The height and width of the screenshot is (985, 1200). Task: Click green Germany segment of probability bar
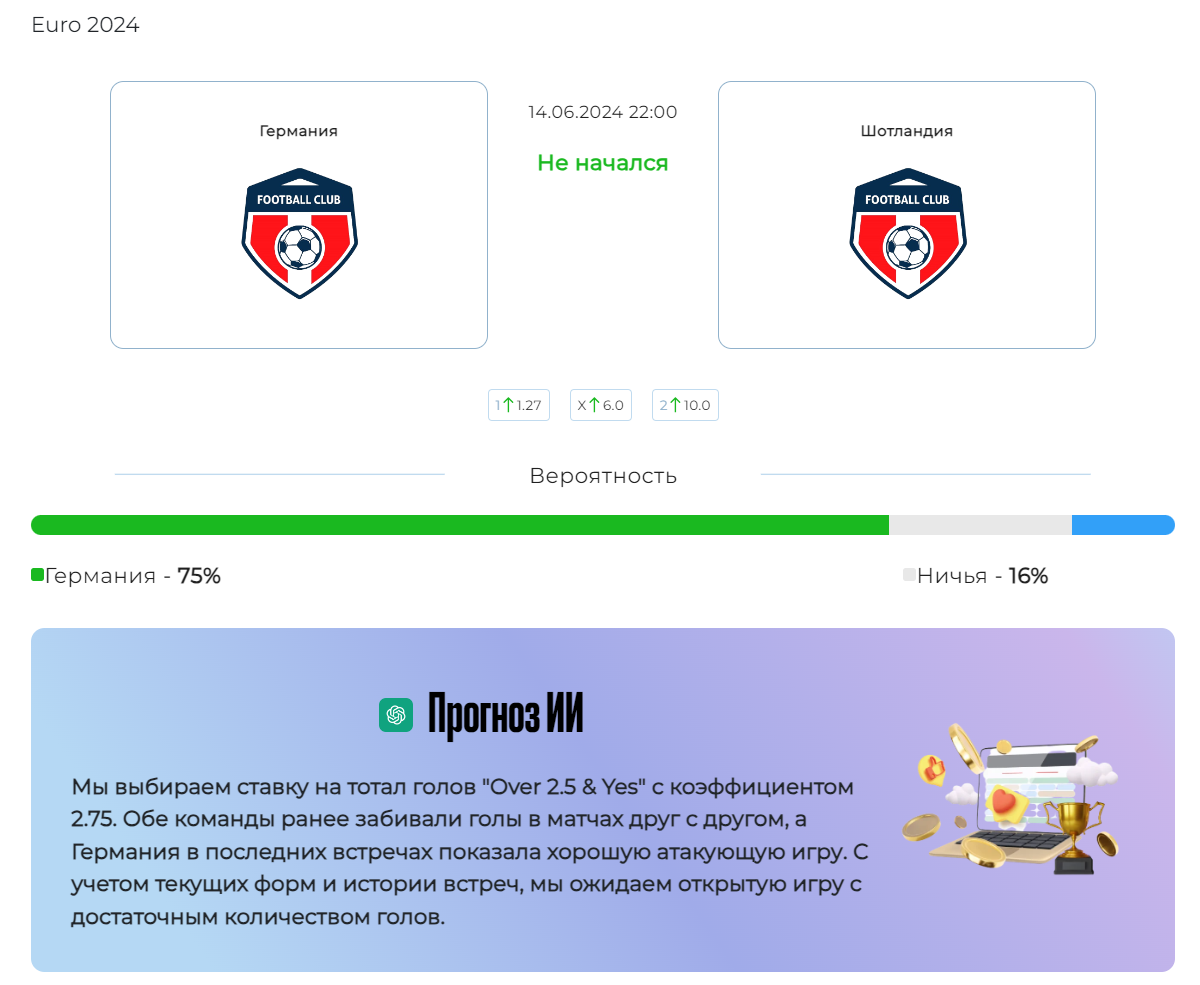tap(460, 525)
